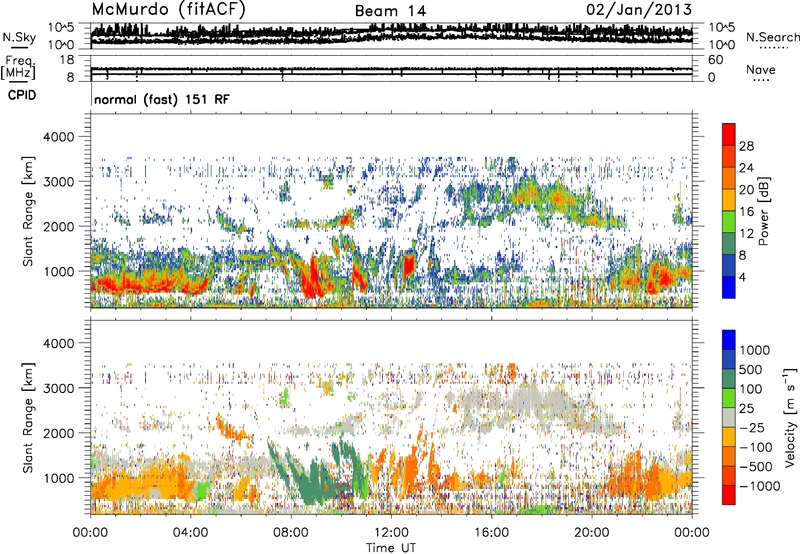Image resolution: width=800 pixels, height=554 pixels.
Task: Click the CPID label
Action: click(x=22, y=95)
